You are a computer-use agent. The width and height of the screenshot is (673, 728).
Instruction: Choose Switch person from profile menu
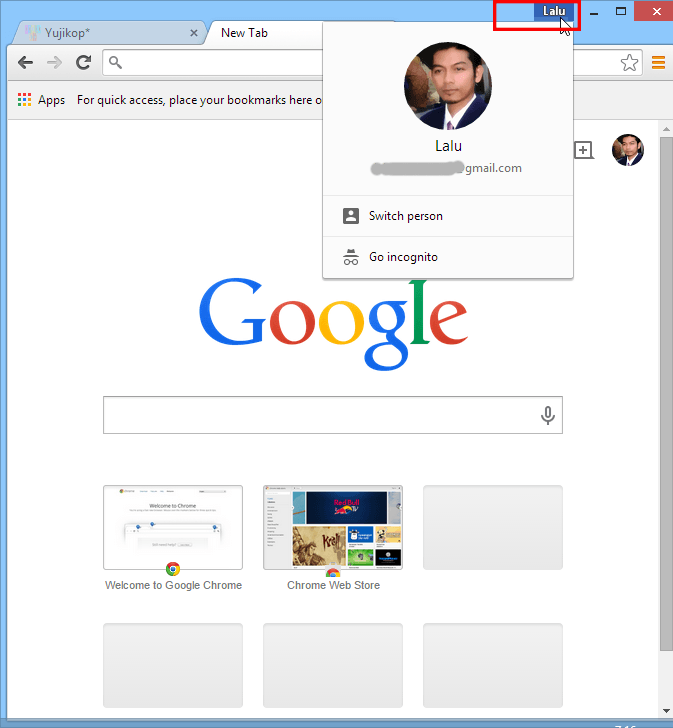tap(448, 216)
